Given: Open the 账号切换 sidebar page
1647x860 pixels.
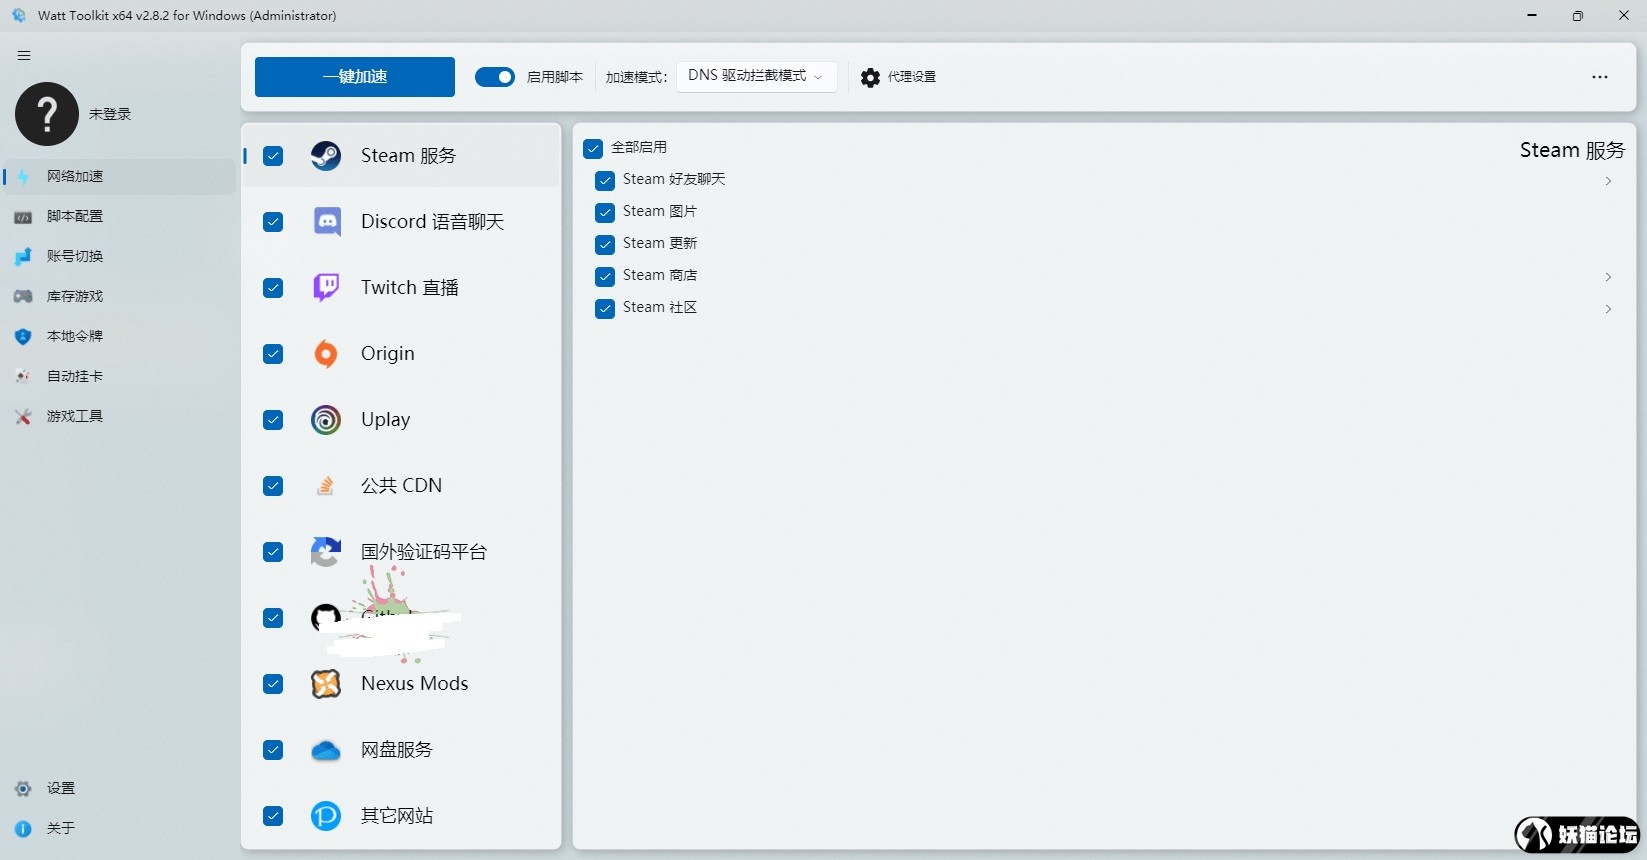Looking at the screenshot, I should coord(119,256).
